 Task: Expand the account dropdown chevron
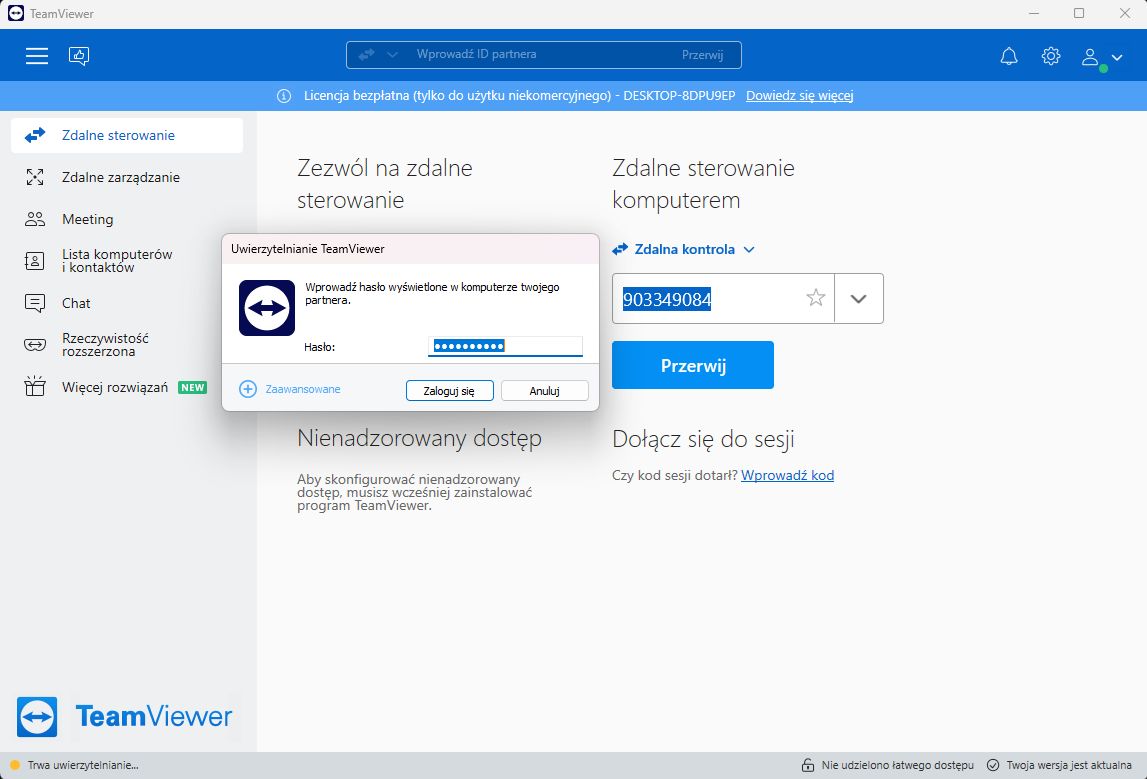(x=1117, y=56)
